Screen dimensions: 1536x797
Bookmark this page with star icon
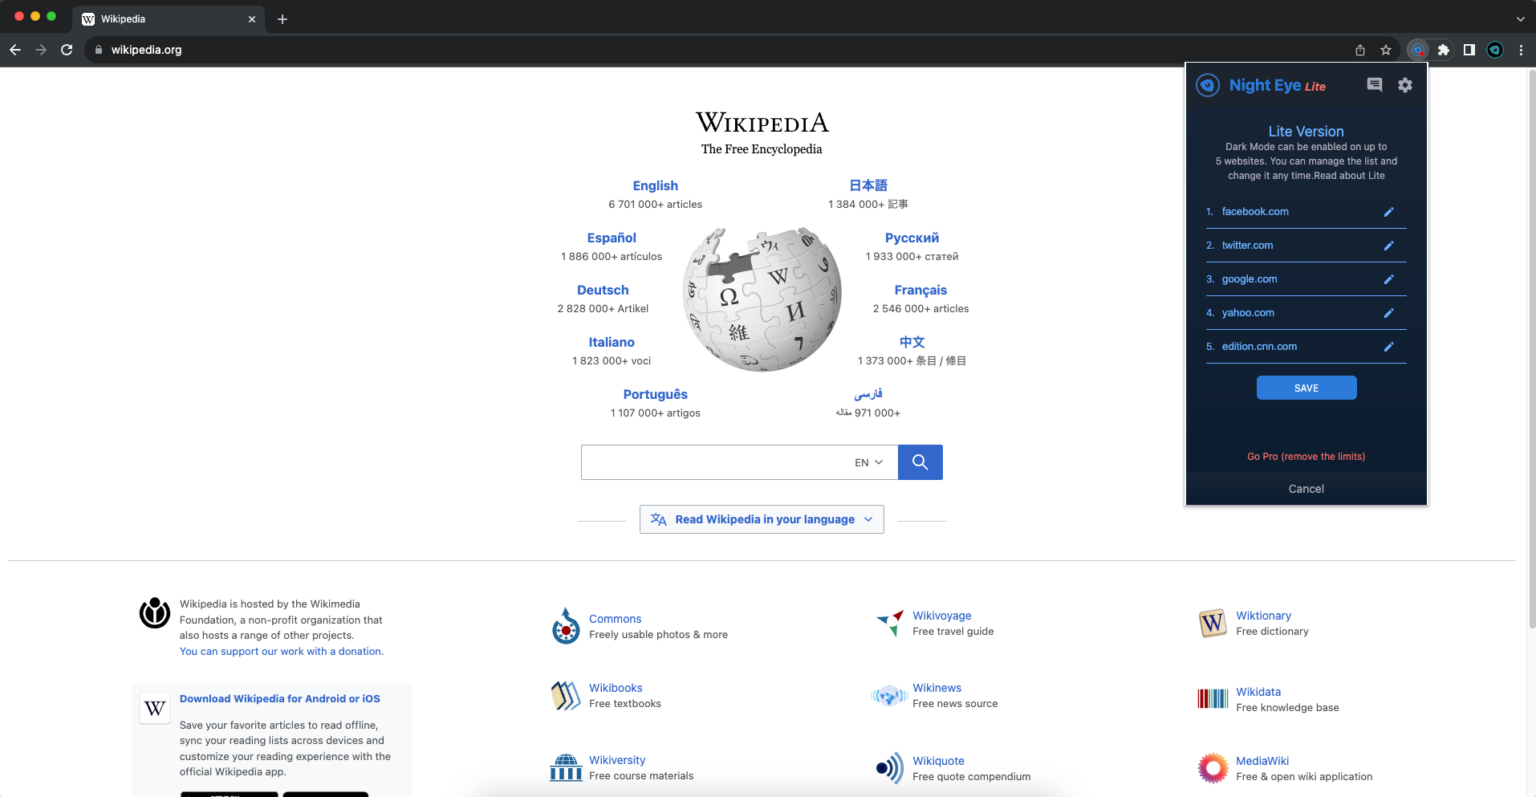click(x=1386, y=50)
